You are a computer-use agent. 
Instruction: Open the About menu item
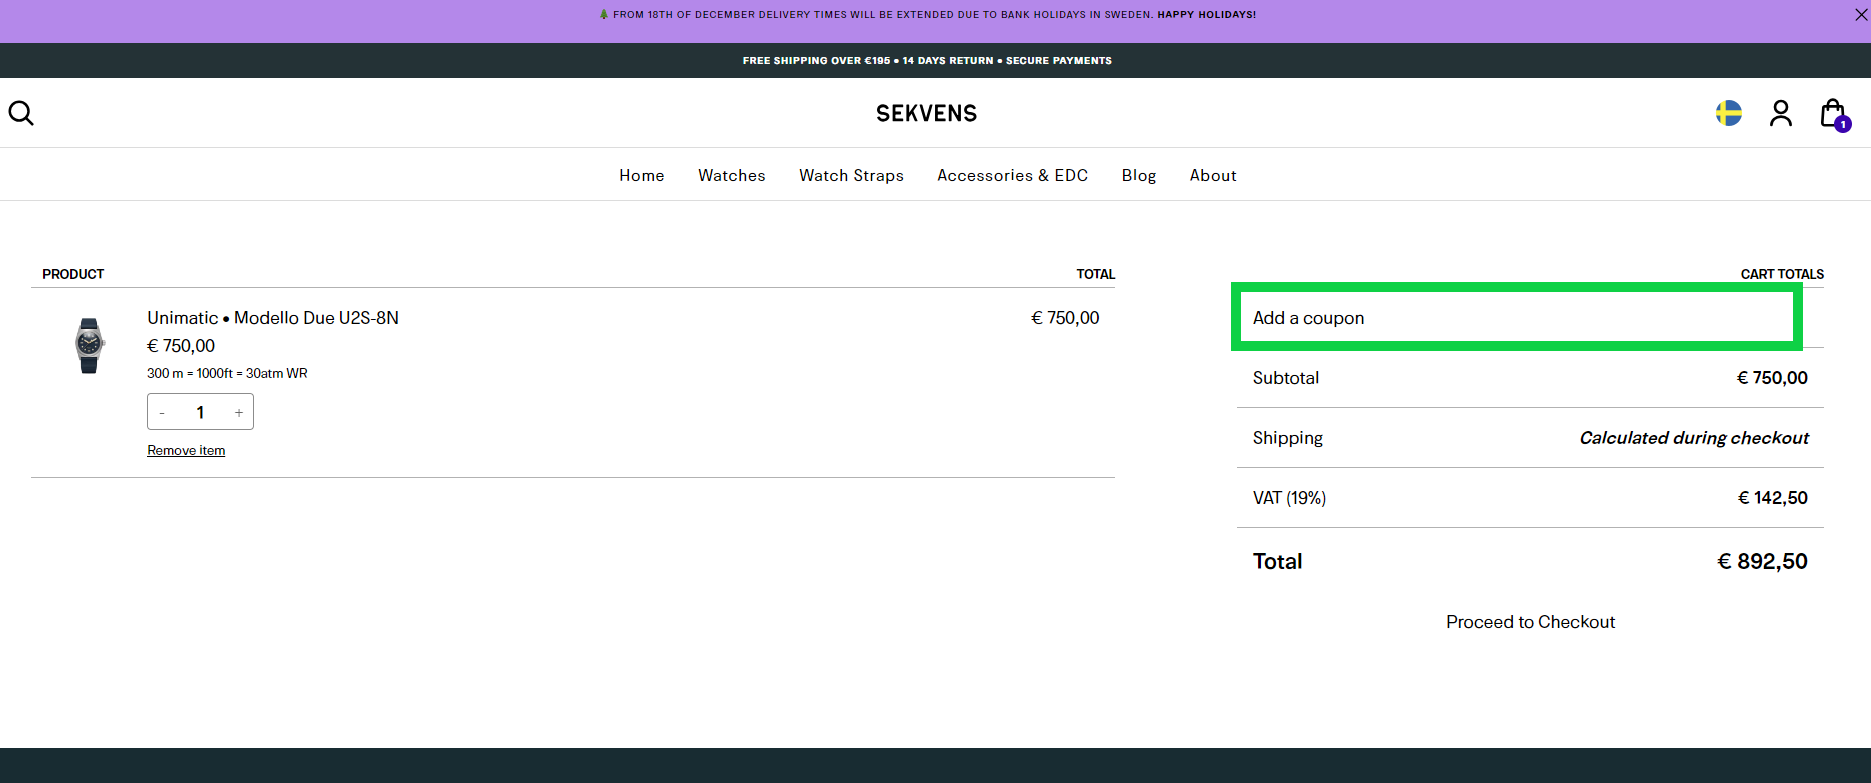pyautogui.click(x=1213, y=175)
